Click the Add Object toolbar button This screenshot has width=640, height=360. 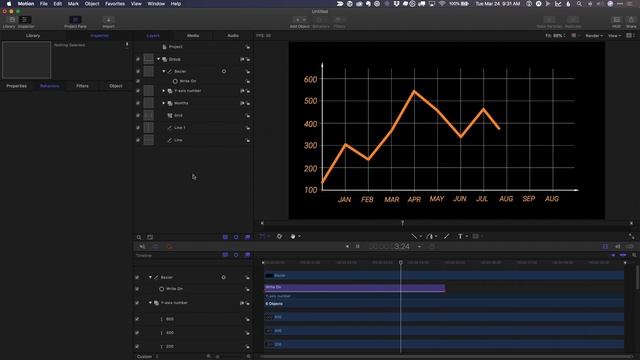pyautogui.click(x=300, y=20)
